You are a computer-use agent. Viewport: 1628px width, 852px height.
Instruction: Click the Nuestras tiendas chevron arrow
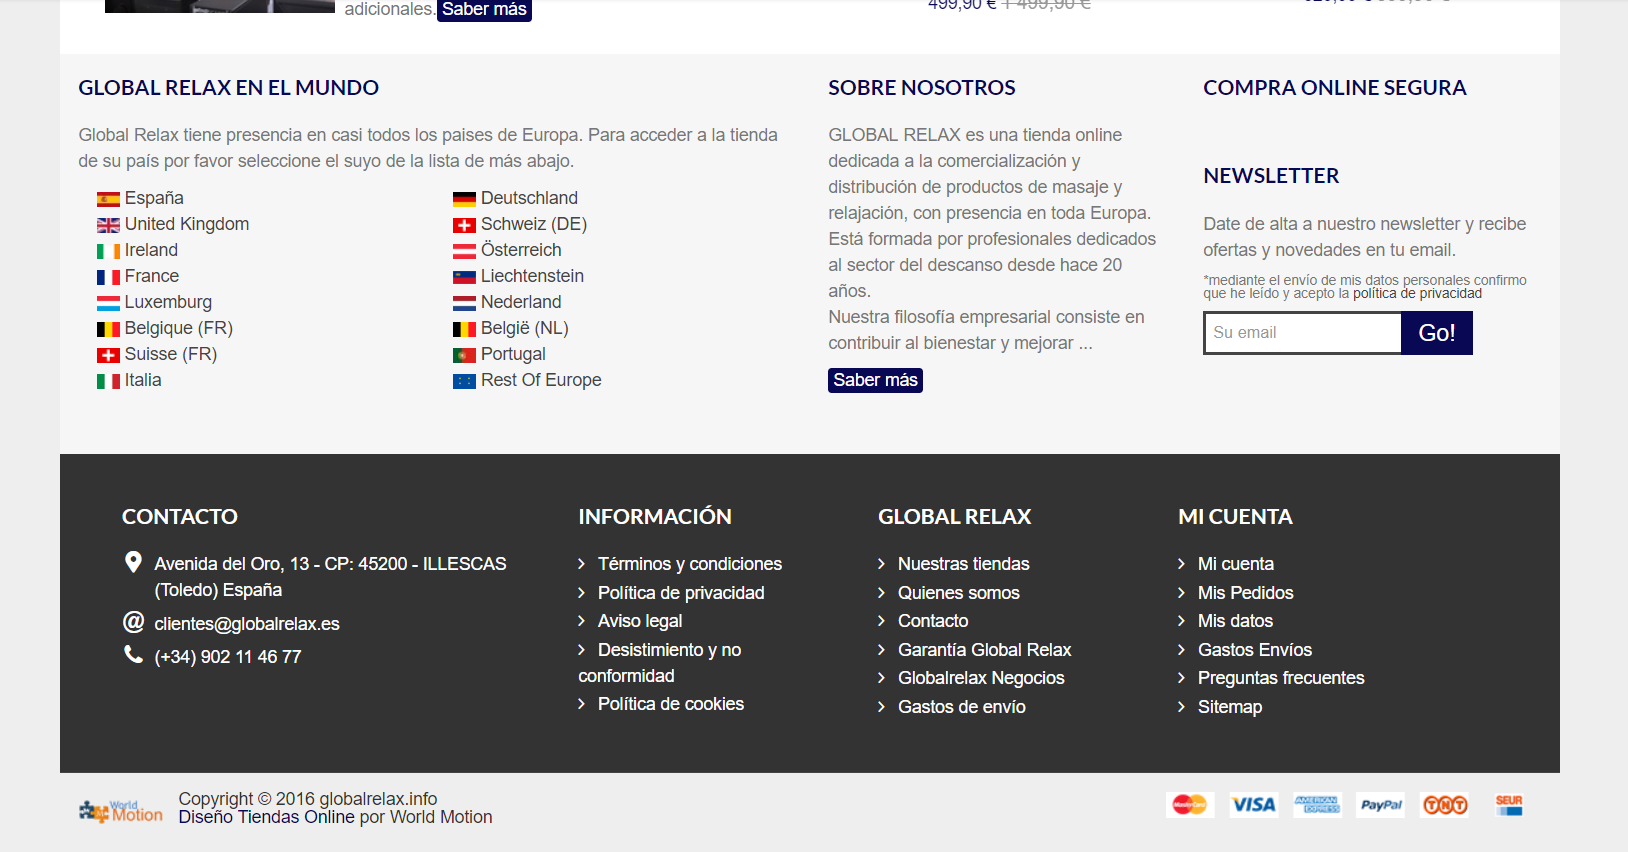coord(881,564)
